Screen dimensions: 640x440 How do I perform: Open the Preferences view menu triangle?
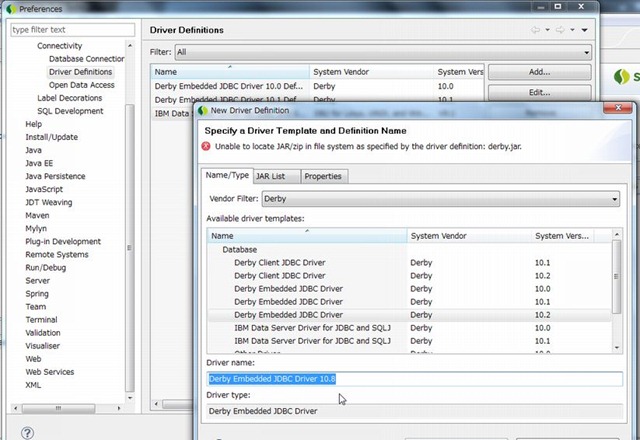click(585, 30)
